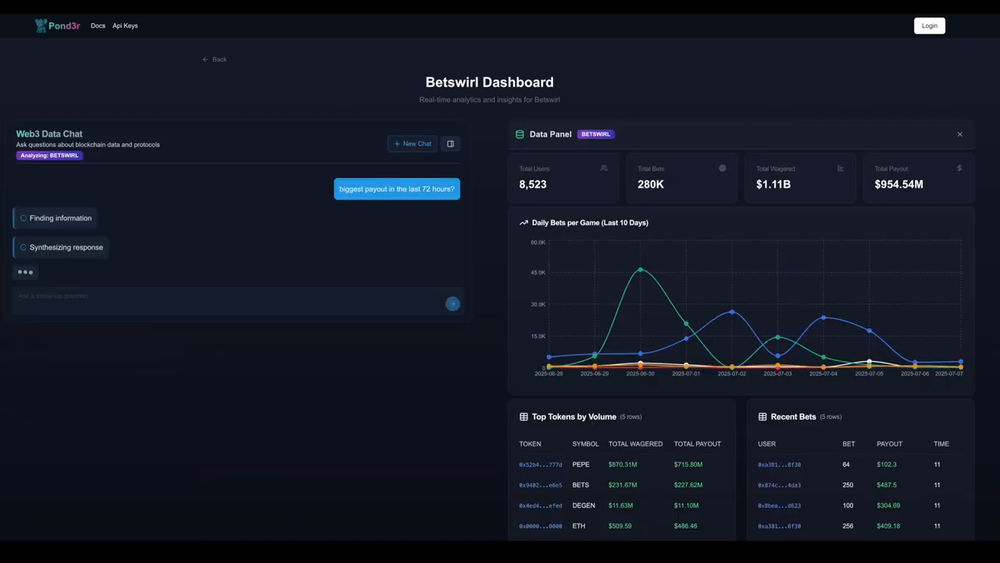The width and height of the screenshot is (1000, 563).
Task: Click the Total Wagered chart icon
Action: point(841,168)
